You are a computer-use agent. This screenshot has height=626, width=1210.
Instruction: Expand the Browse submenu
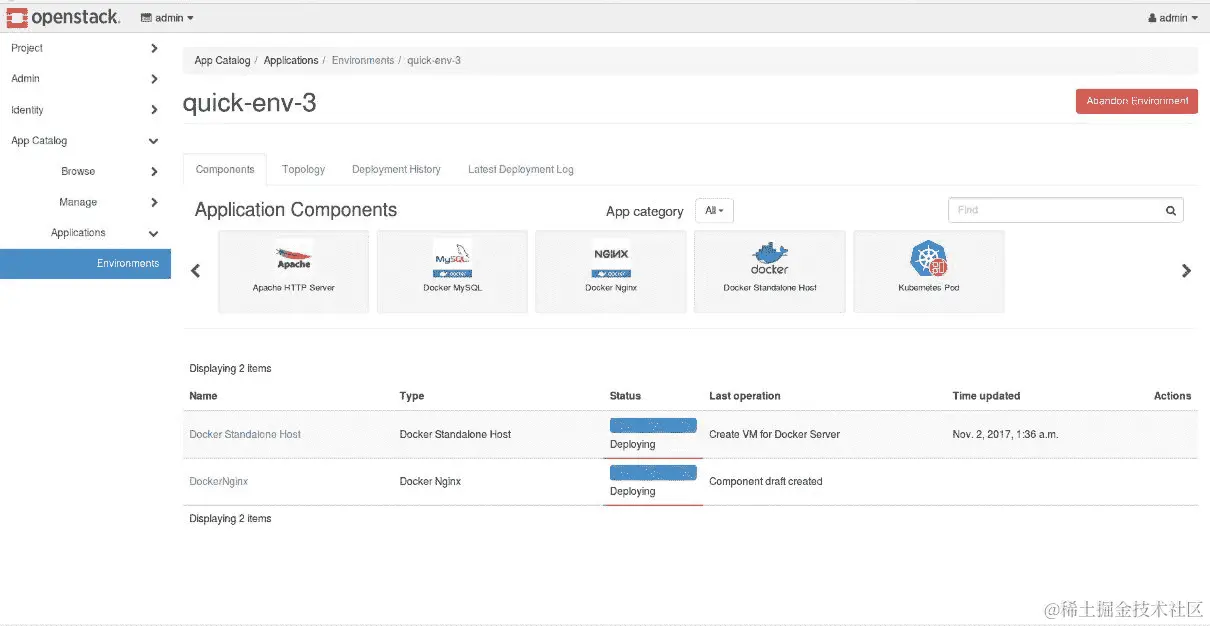85,171
